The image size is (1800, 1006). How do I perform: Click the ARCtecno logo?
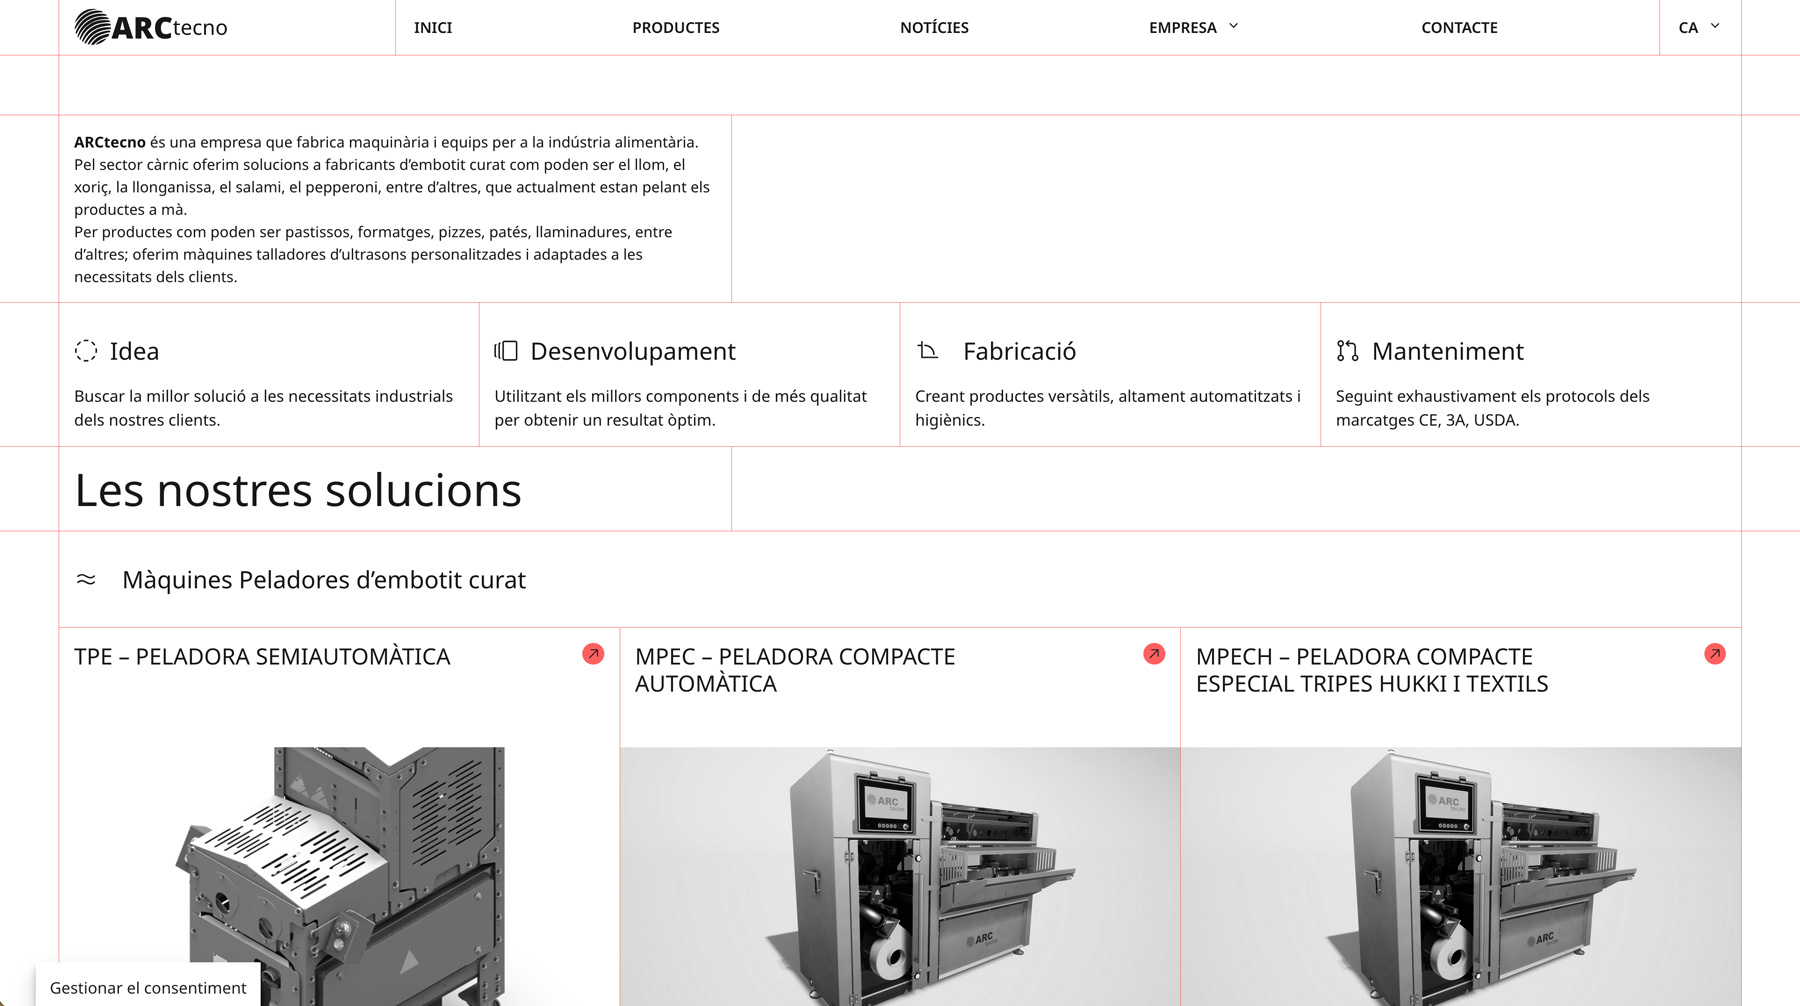[x=151, y=27]
